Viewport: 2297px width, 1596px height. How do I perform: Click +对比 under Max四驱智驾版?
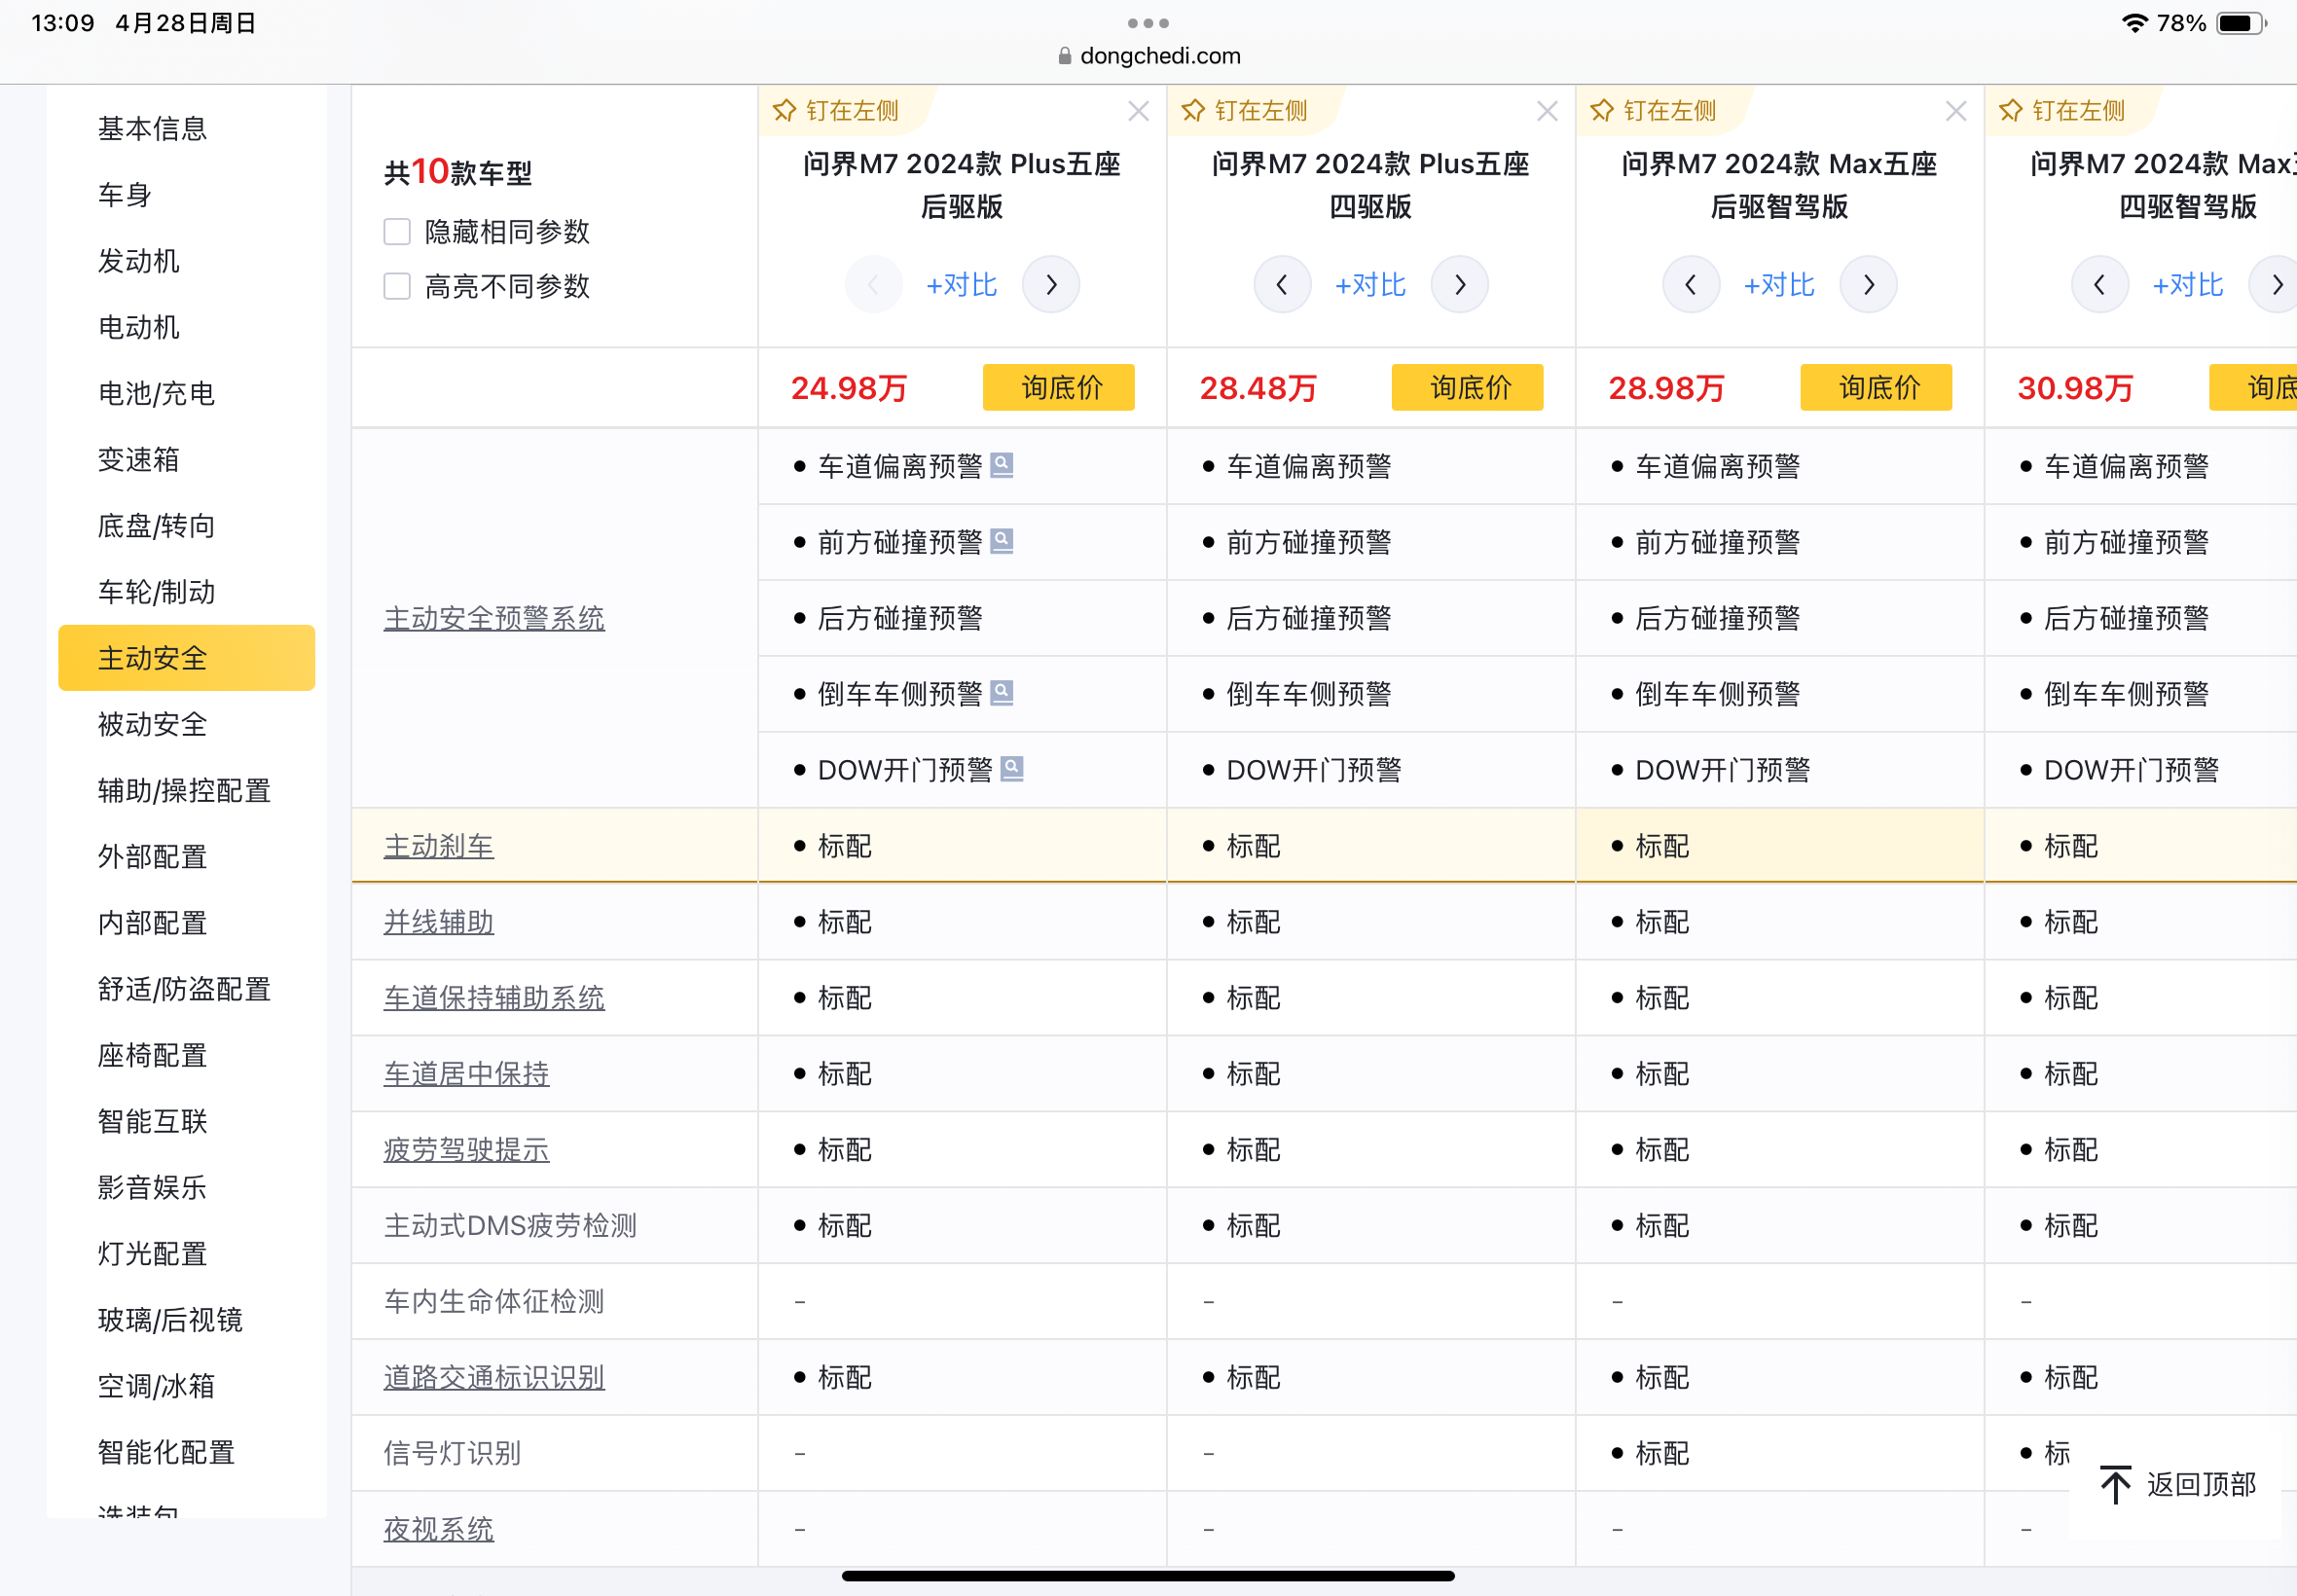click(x=2188, y=285)
